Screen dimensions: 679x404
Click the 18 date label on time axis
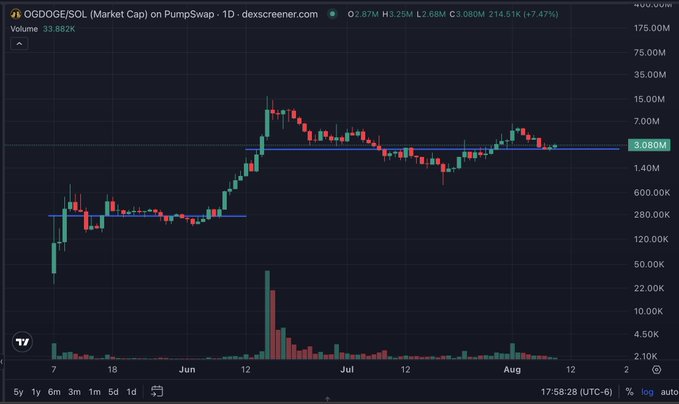pyautogui.click(x=112, y=370)
